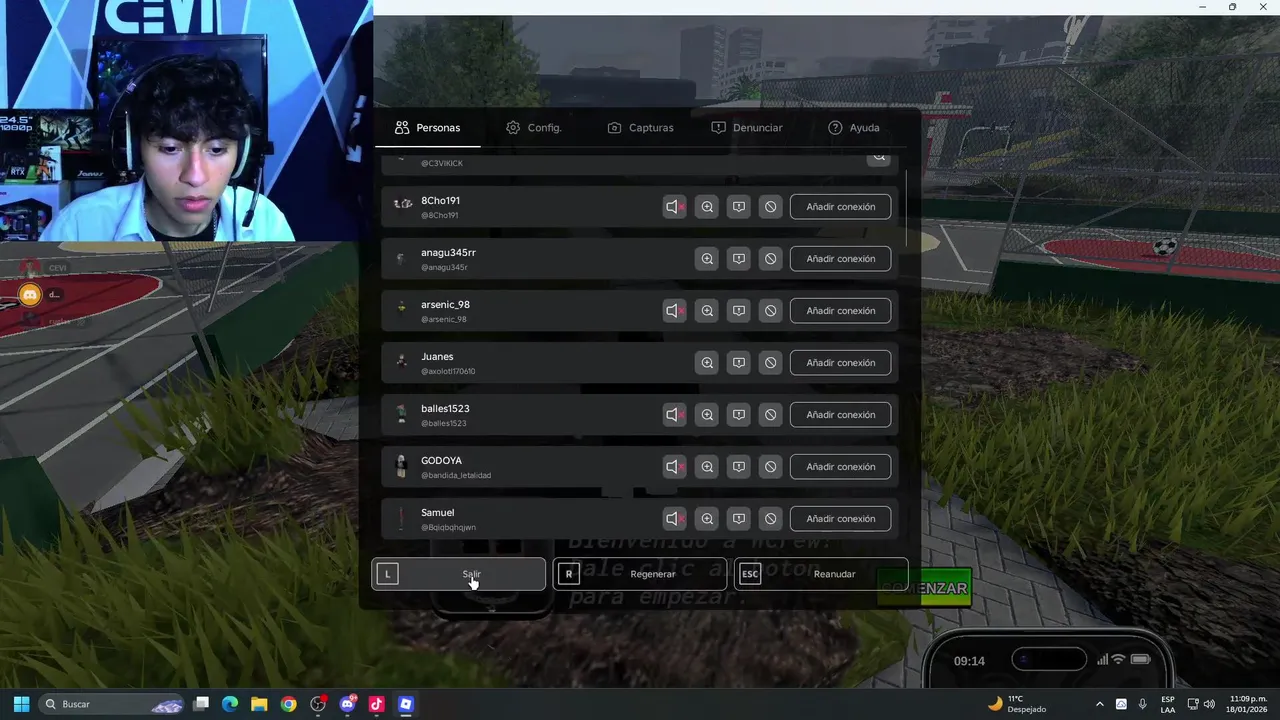Screen dimensions: 1280x720
Task: Open Google Chrome from the taskbar
Action: coord(288,704)
